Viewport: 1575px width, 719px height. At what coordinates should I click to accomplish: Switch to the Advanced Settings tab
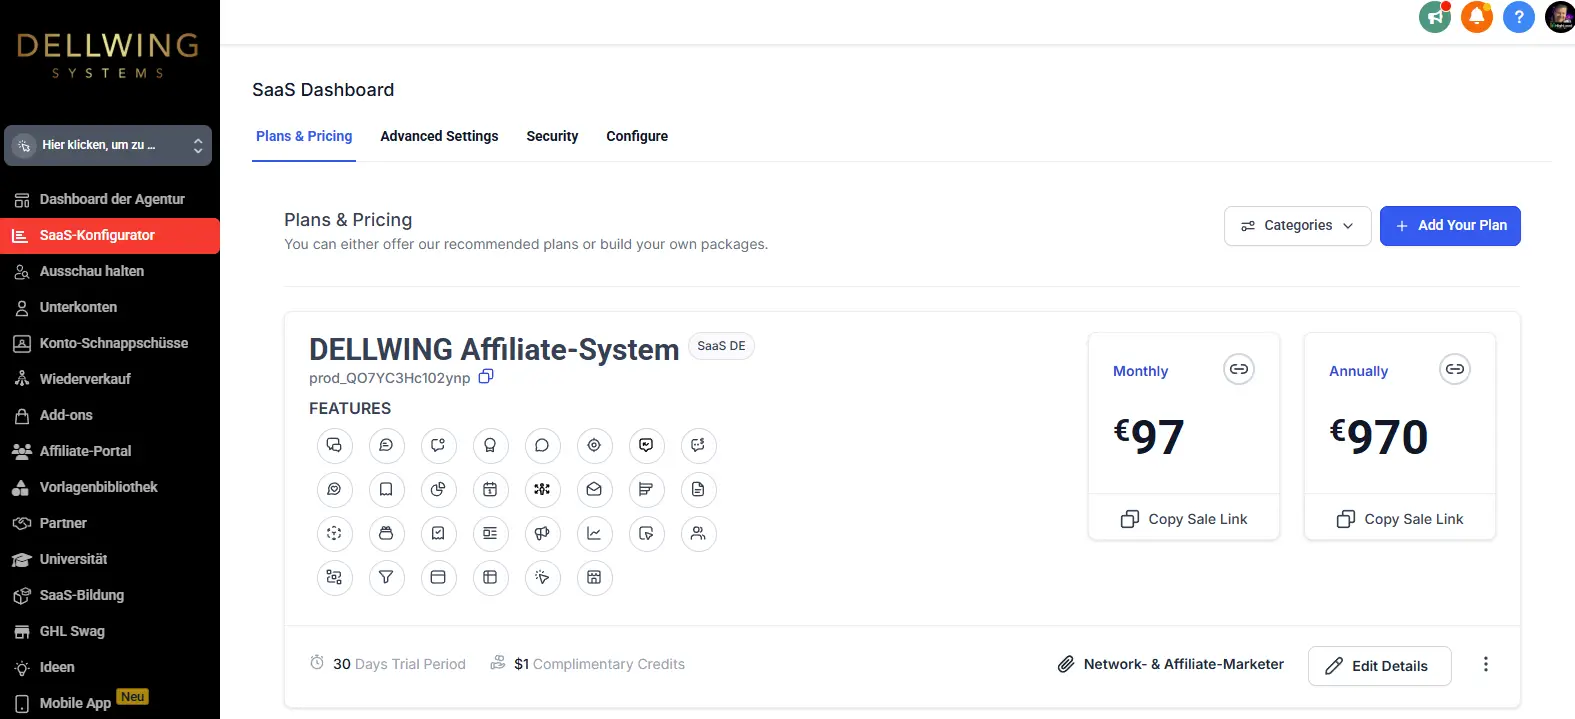point(439,136)
